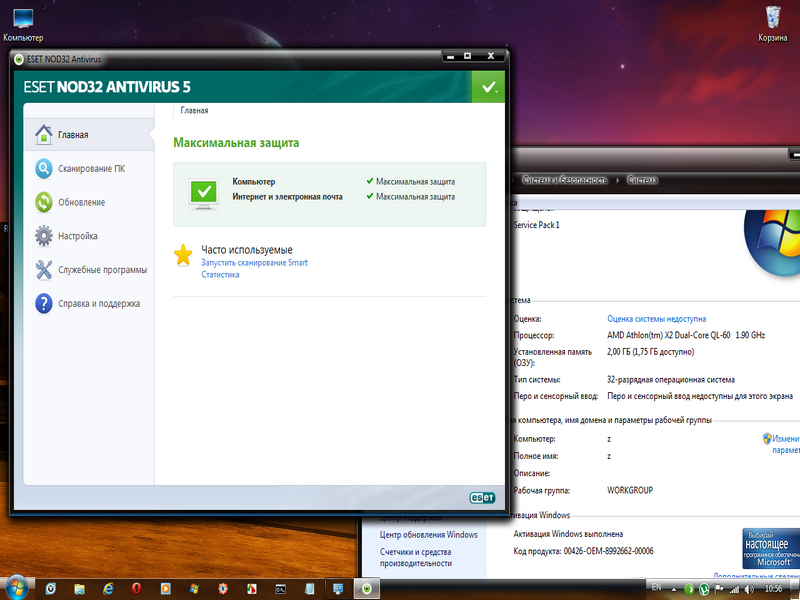Maximize the ESET NOD32 window

467,56
